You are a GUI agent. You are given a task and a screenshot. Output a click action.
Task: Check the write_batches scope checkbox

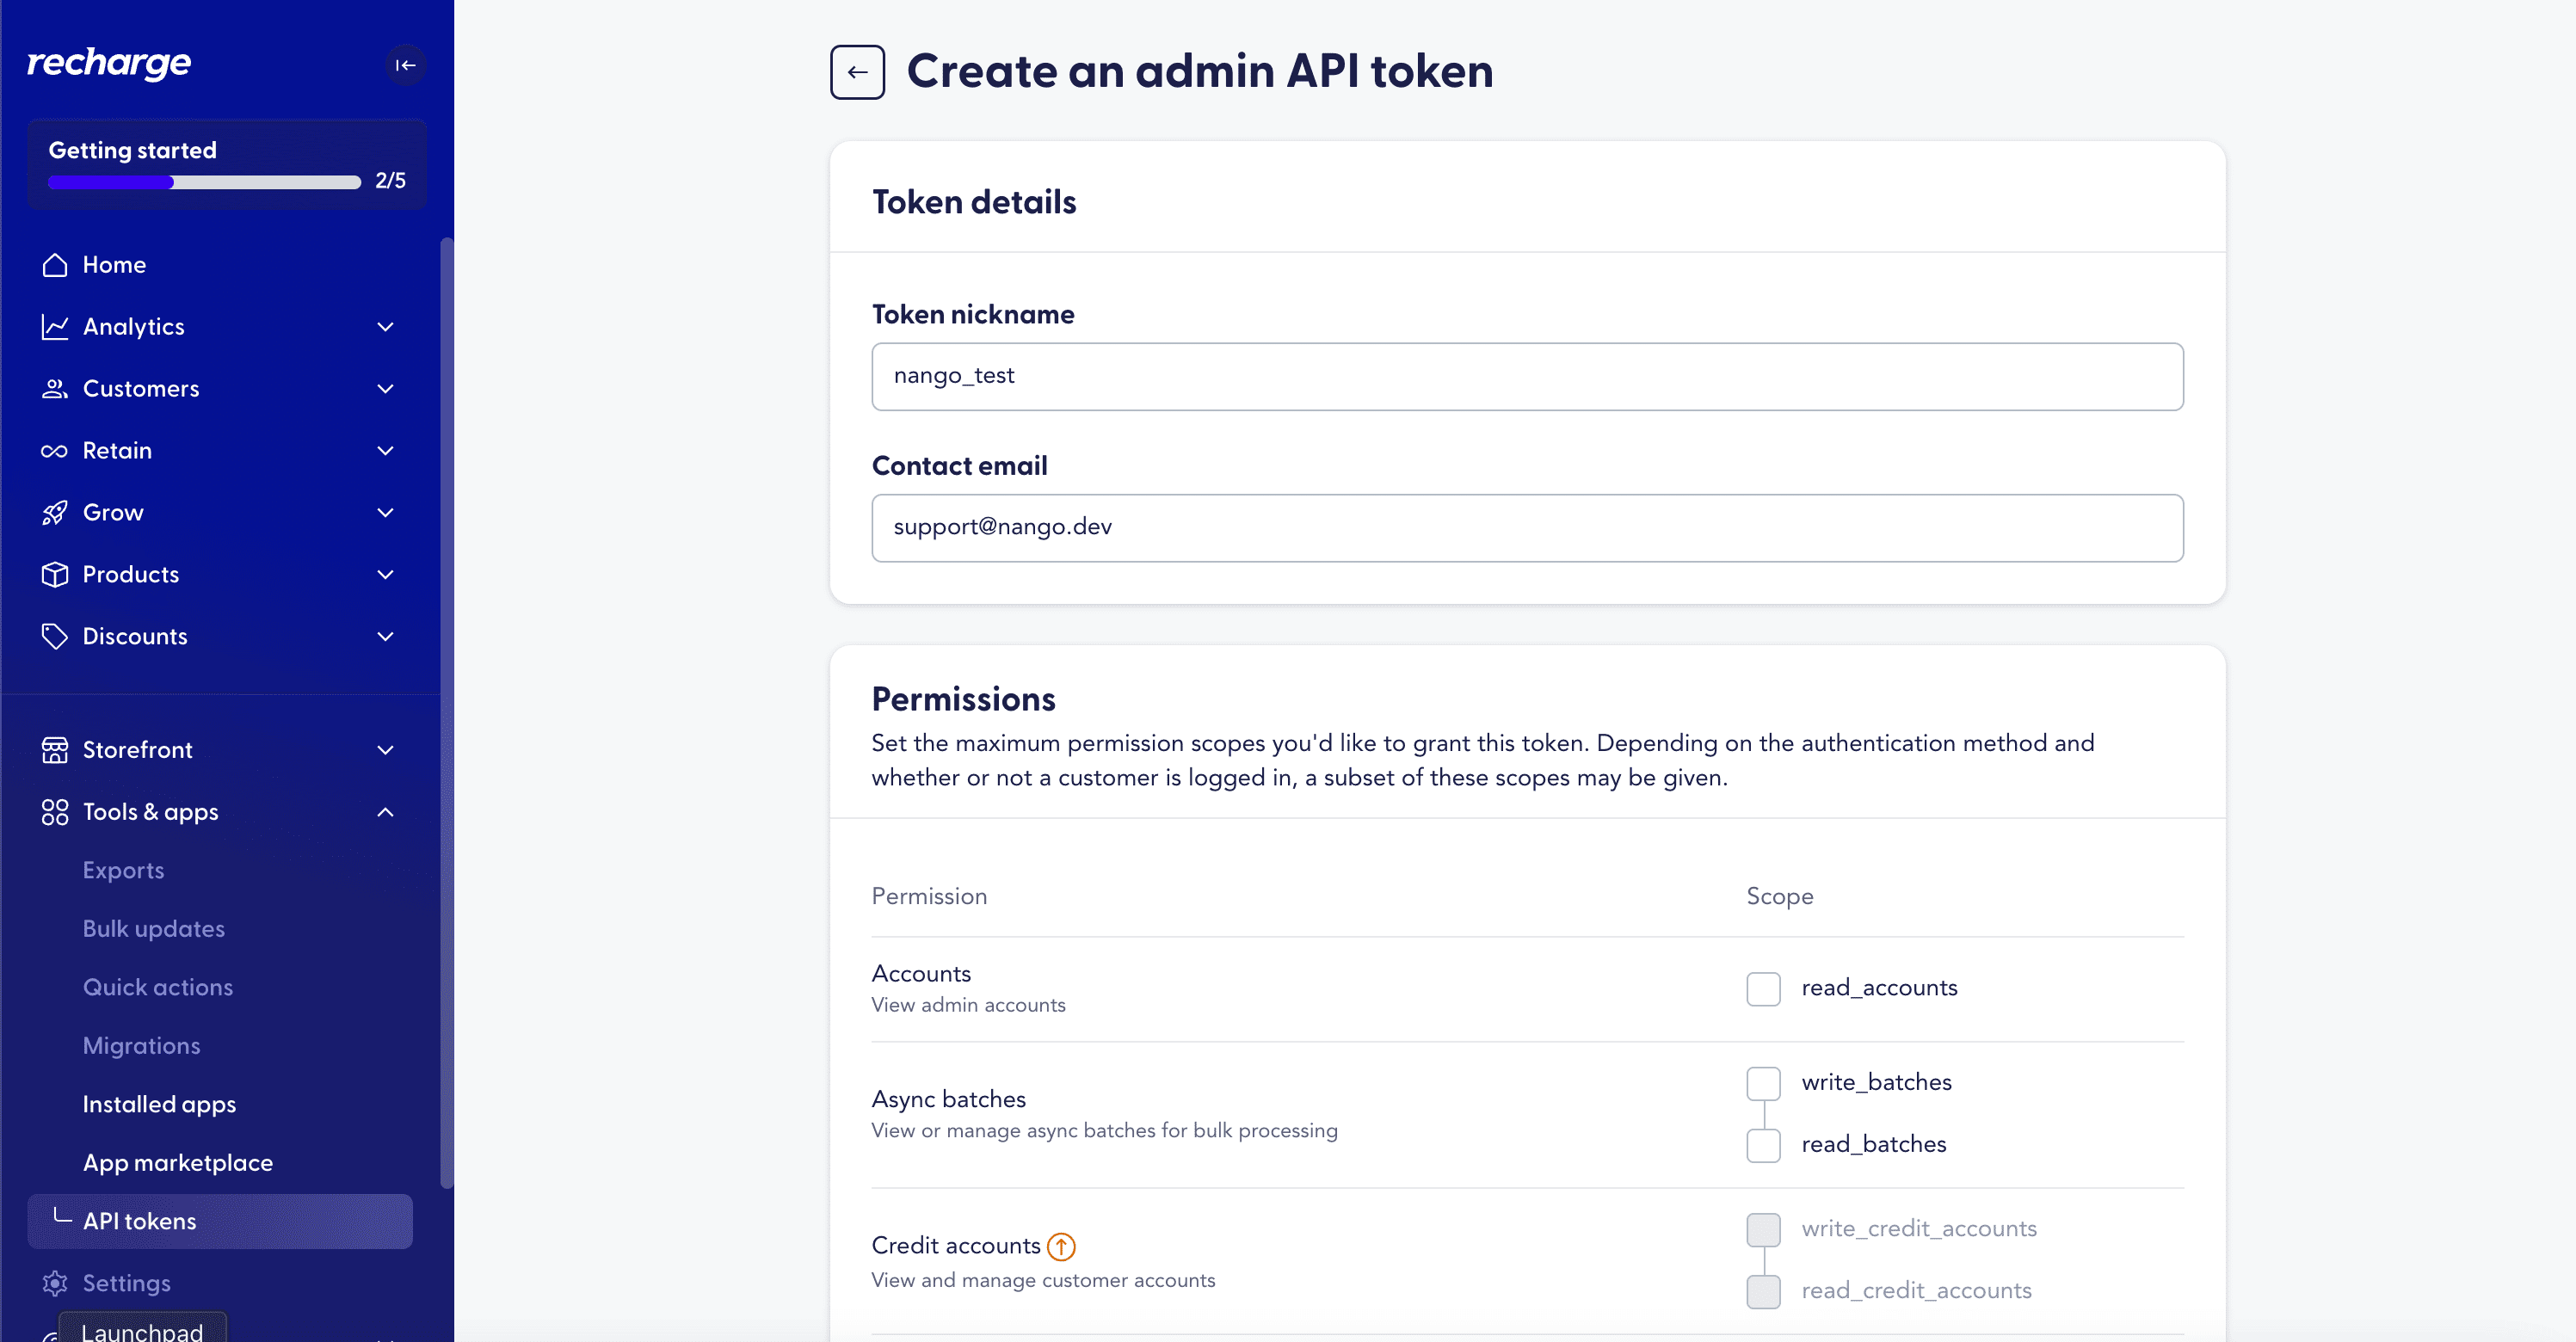(x=1763, y=1083)
